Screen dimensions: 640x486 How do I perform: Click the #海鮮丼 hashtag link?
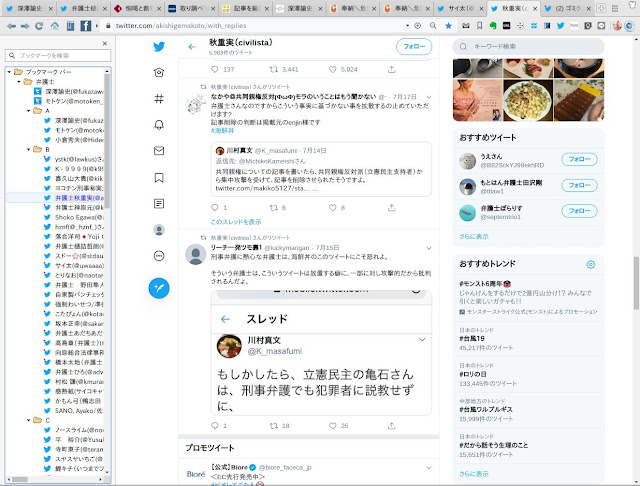coord(222,131)
